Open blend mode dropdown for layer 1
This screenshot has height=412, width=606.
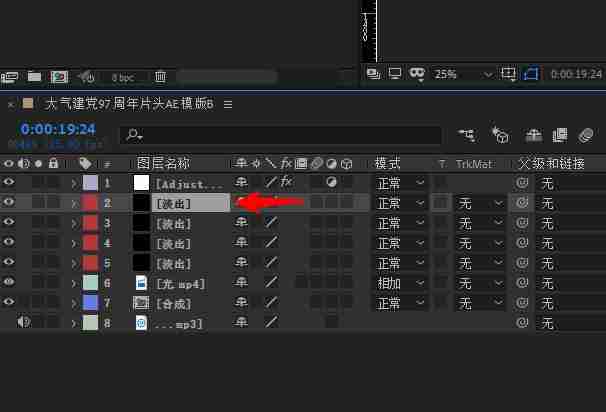[400, 183]
